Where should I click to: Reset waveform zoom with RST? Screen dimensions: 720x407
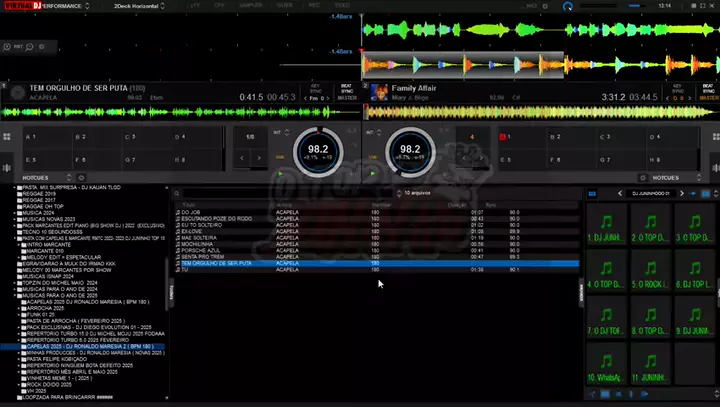tap(18, 47)
